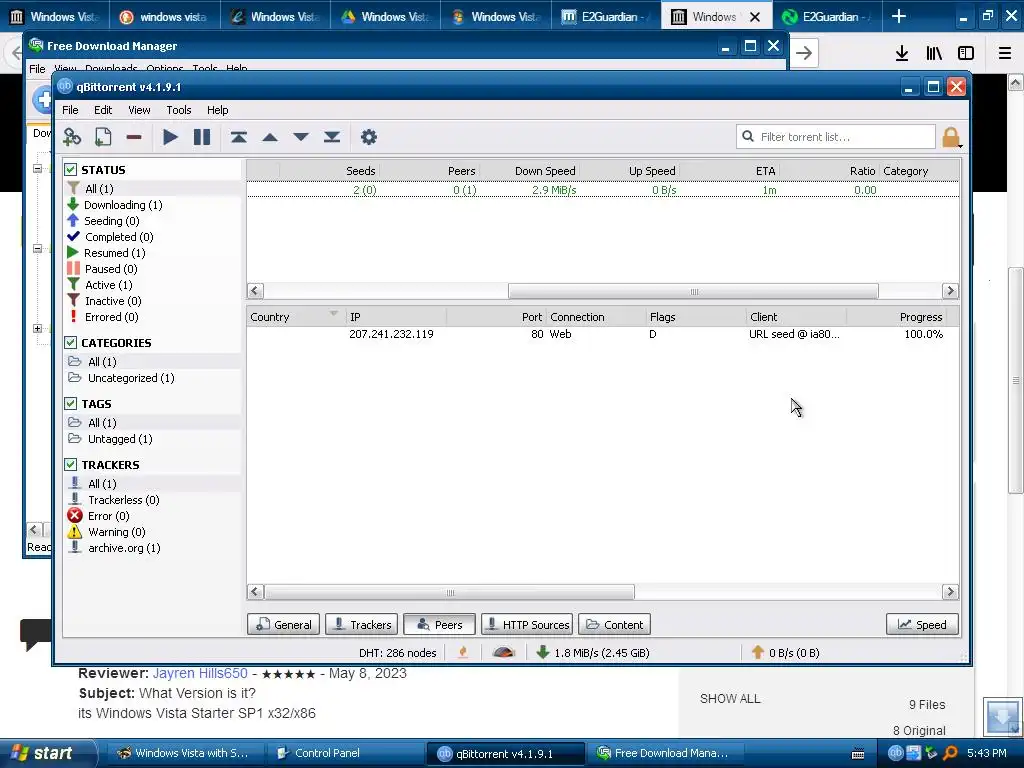Move torrent to top of queue
This screenshot has height=768, width=1024.
click(238, 137)
